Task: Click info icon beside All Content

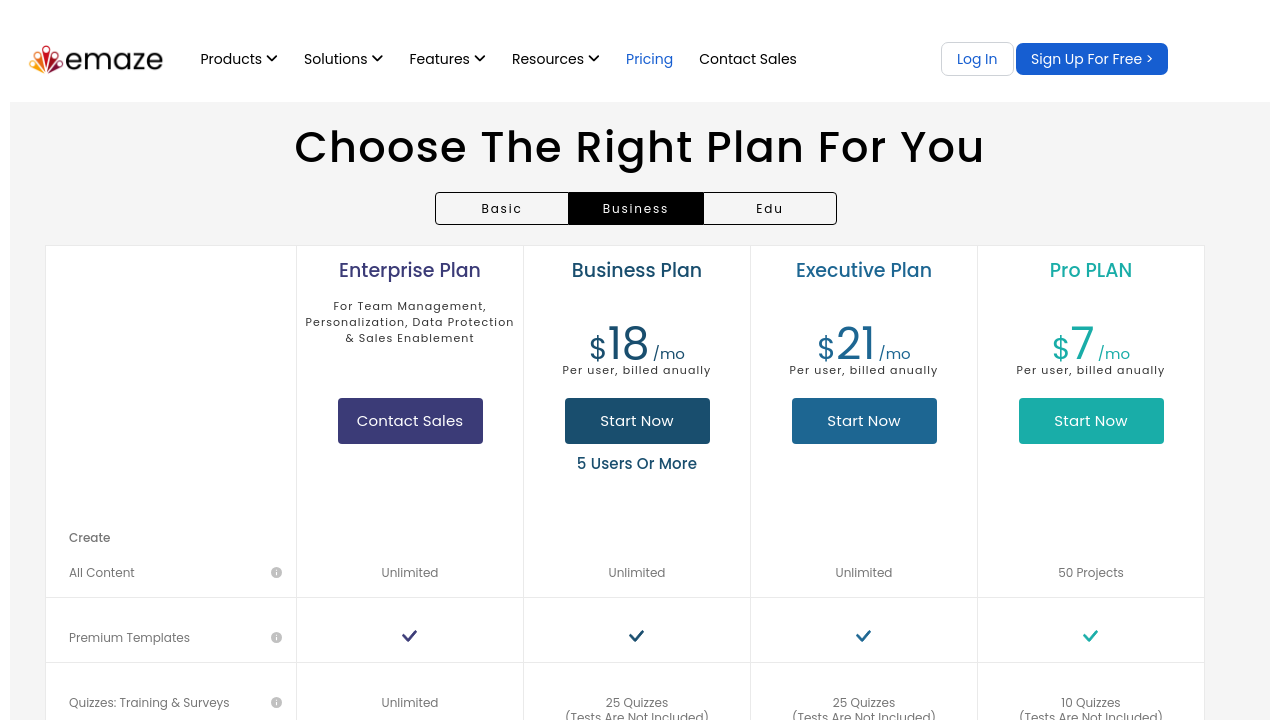Action: [x=276, y=573]
